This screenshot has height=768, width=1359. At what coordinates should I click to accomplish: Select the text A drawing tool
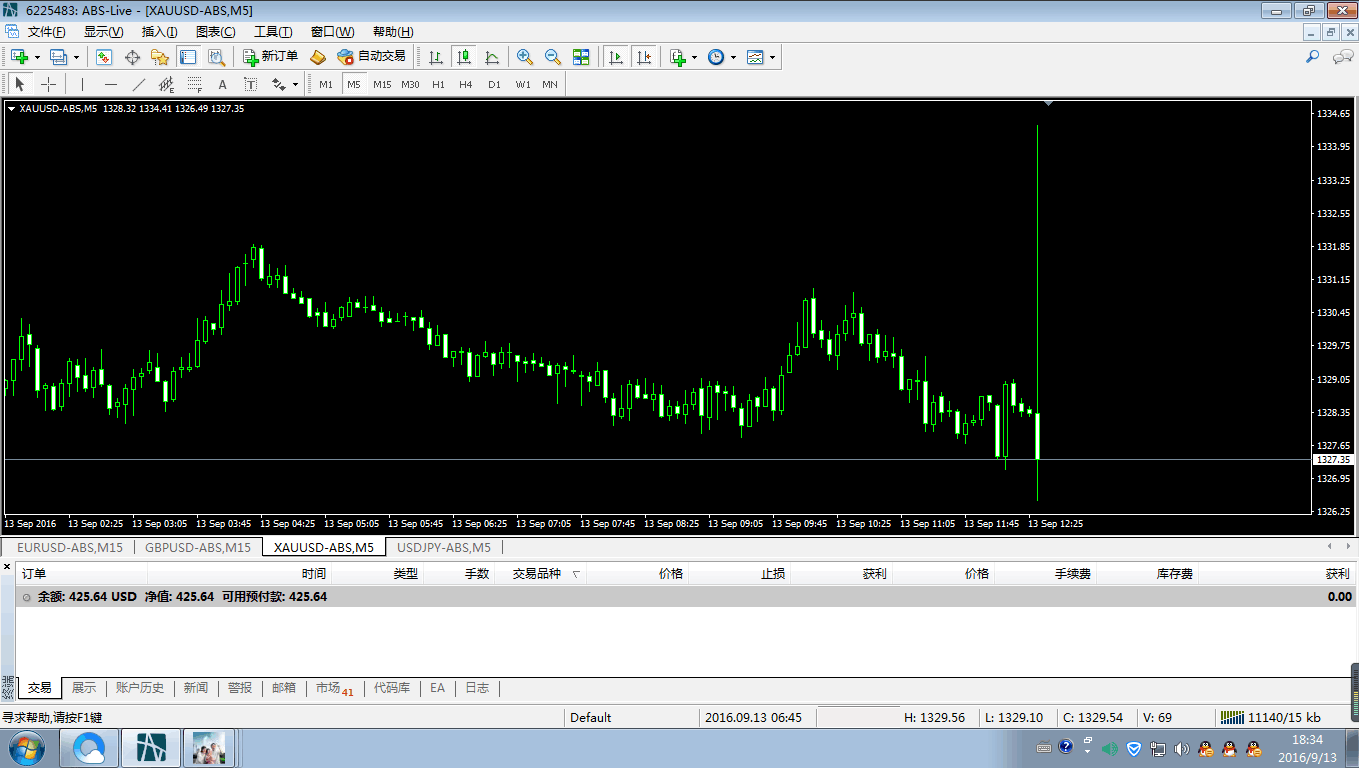click(222, 84)
